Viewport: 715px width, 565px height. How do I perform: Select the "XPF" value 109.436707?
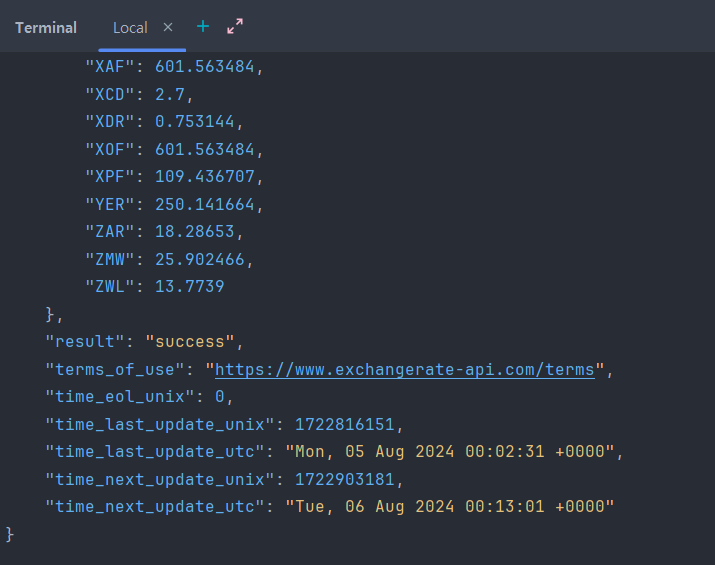(204, 176)
